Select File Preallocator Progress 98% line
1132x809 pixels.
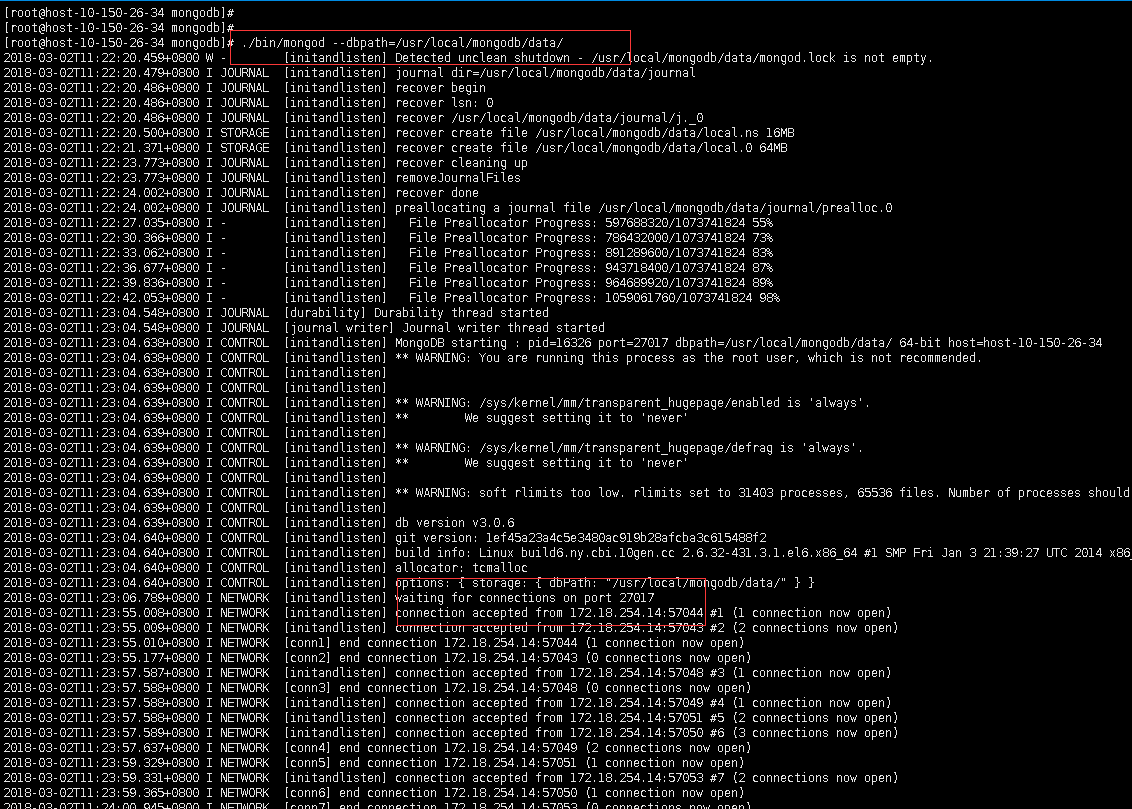click(391, 298)
